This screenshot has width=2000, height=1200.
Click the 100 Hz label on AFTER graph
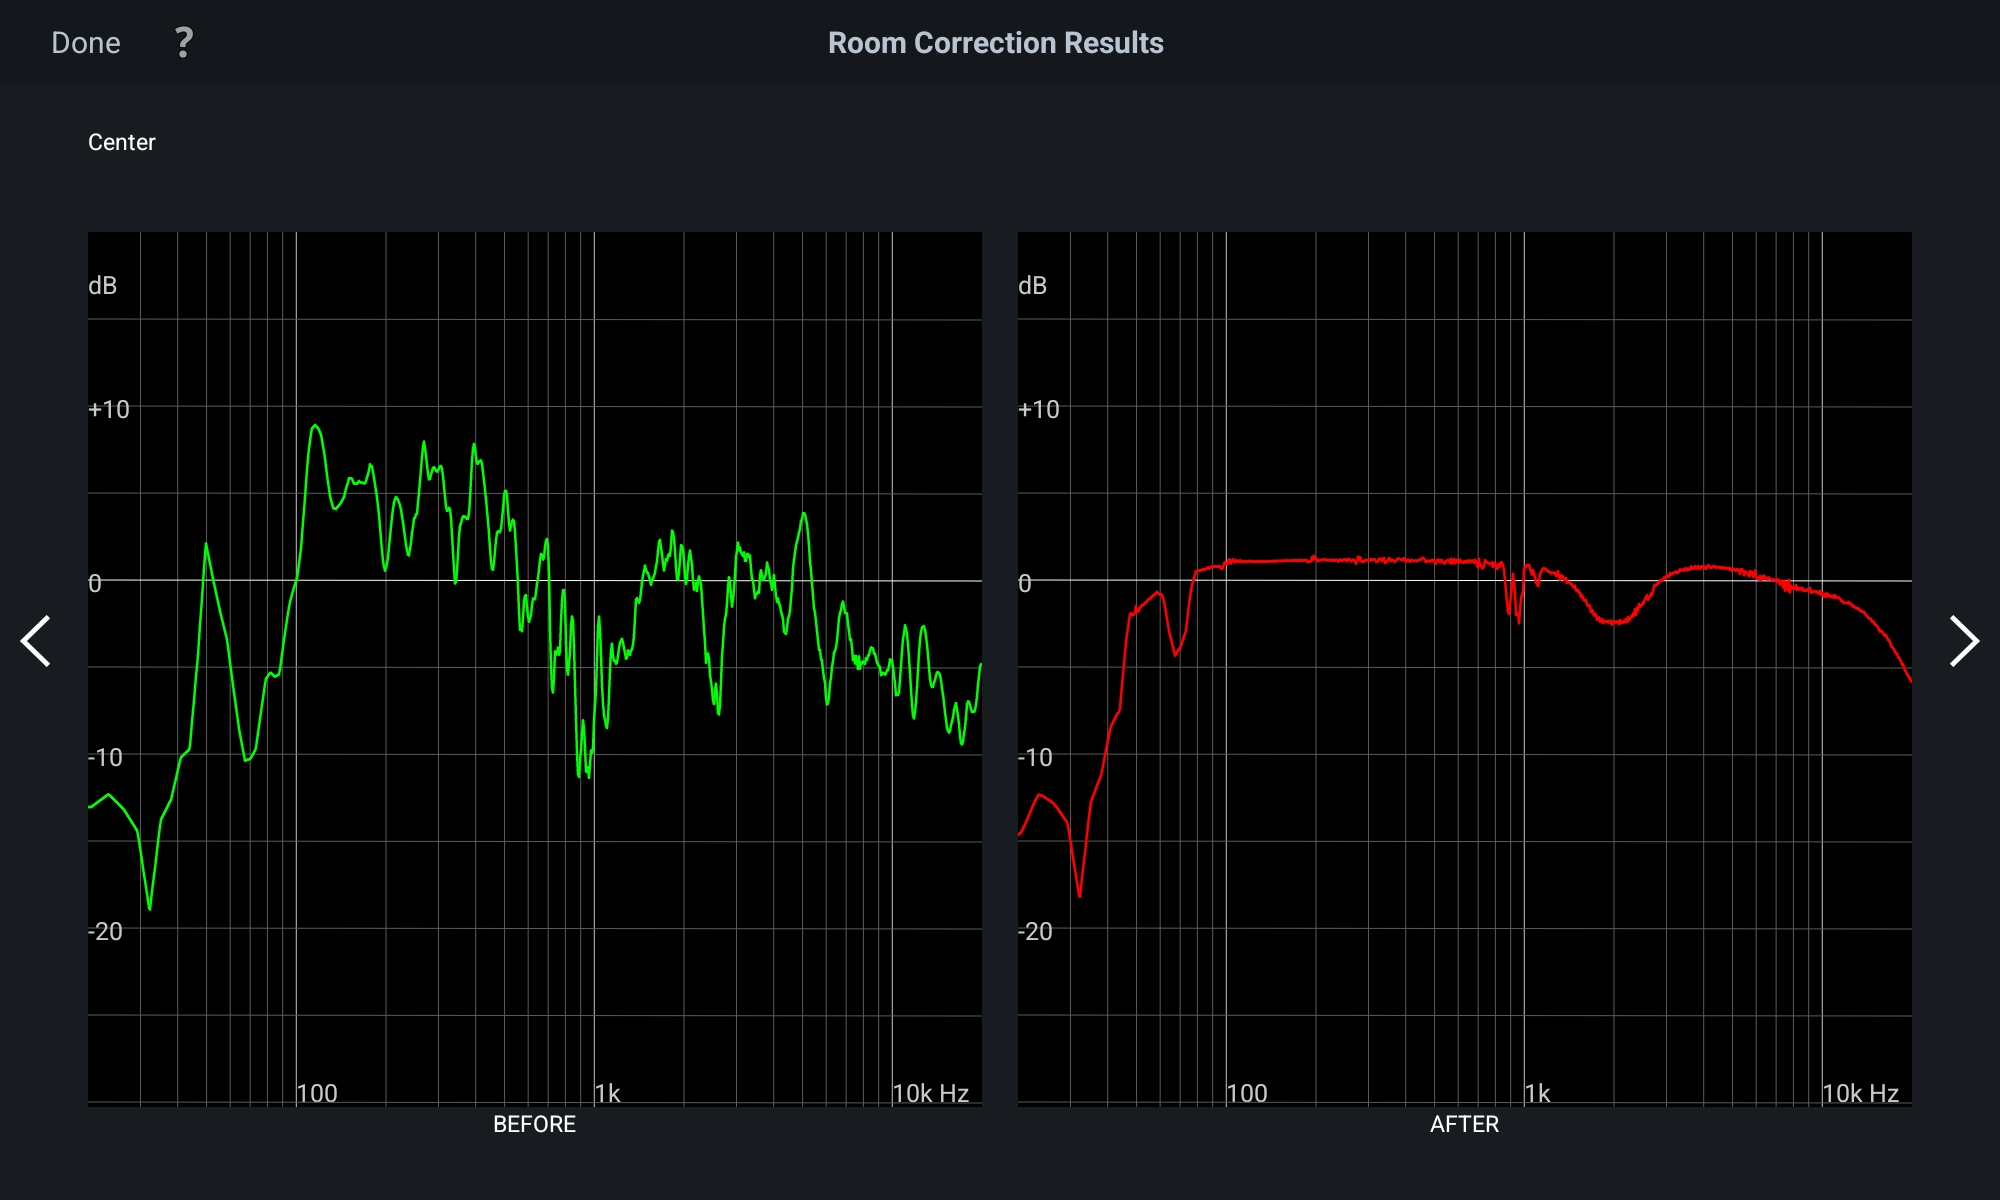click(x=1247, y=1093)
